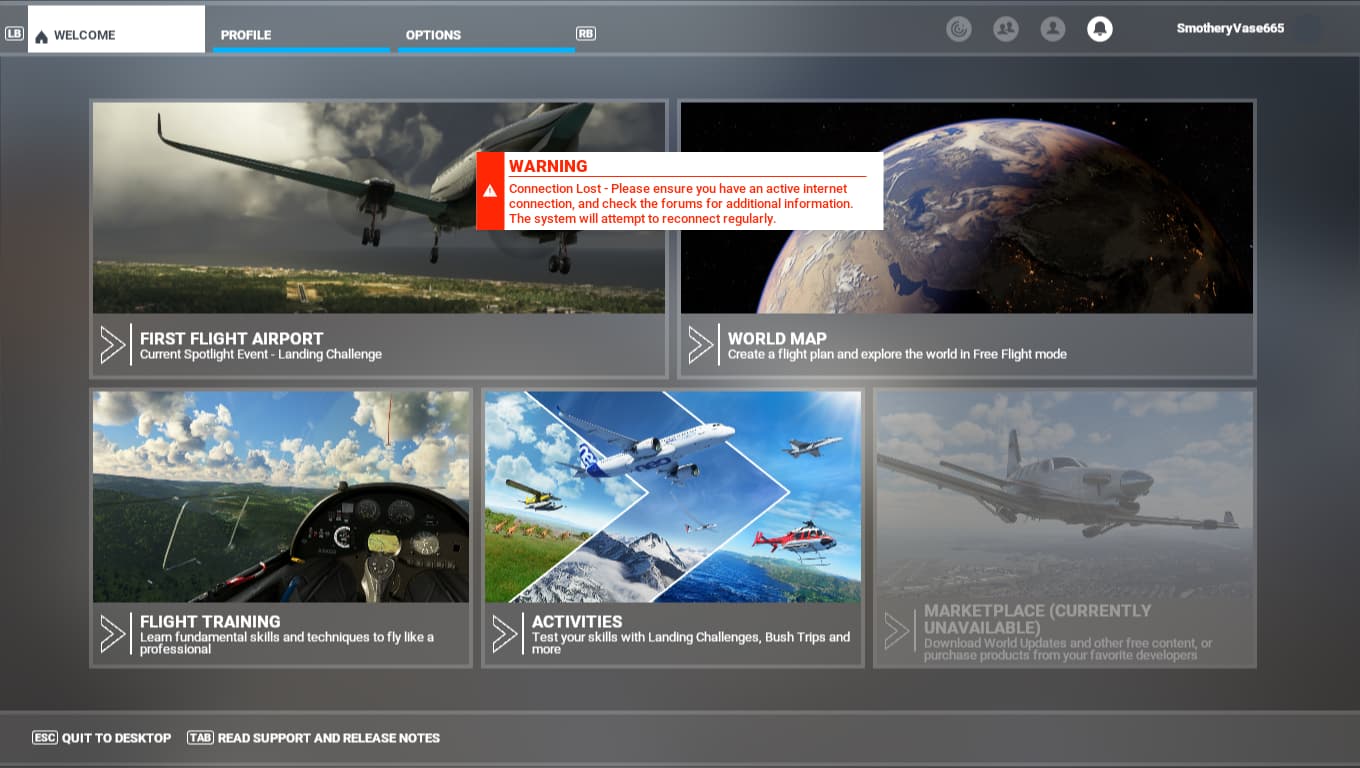Click the spiral update icon in top bar
Image resolution: width=1360 pixels, height=768 pixels.
[x=959, y=29]
